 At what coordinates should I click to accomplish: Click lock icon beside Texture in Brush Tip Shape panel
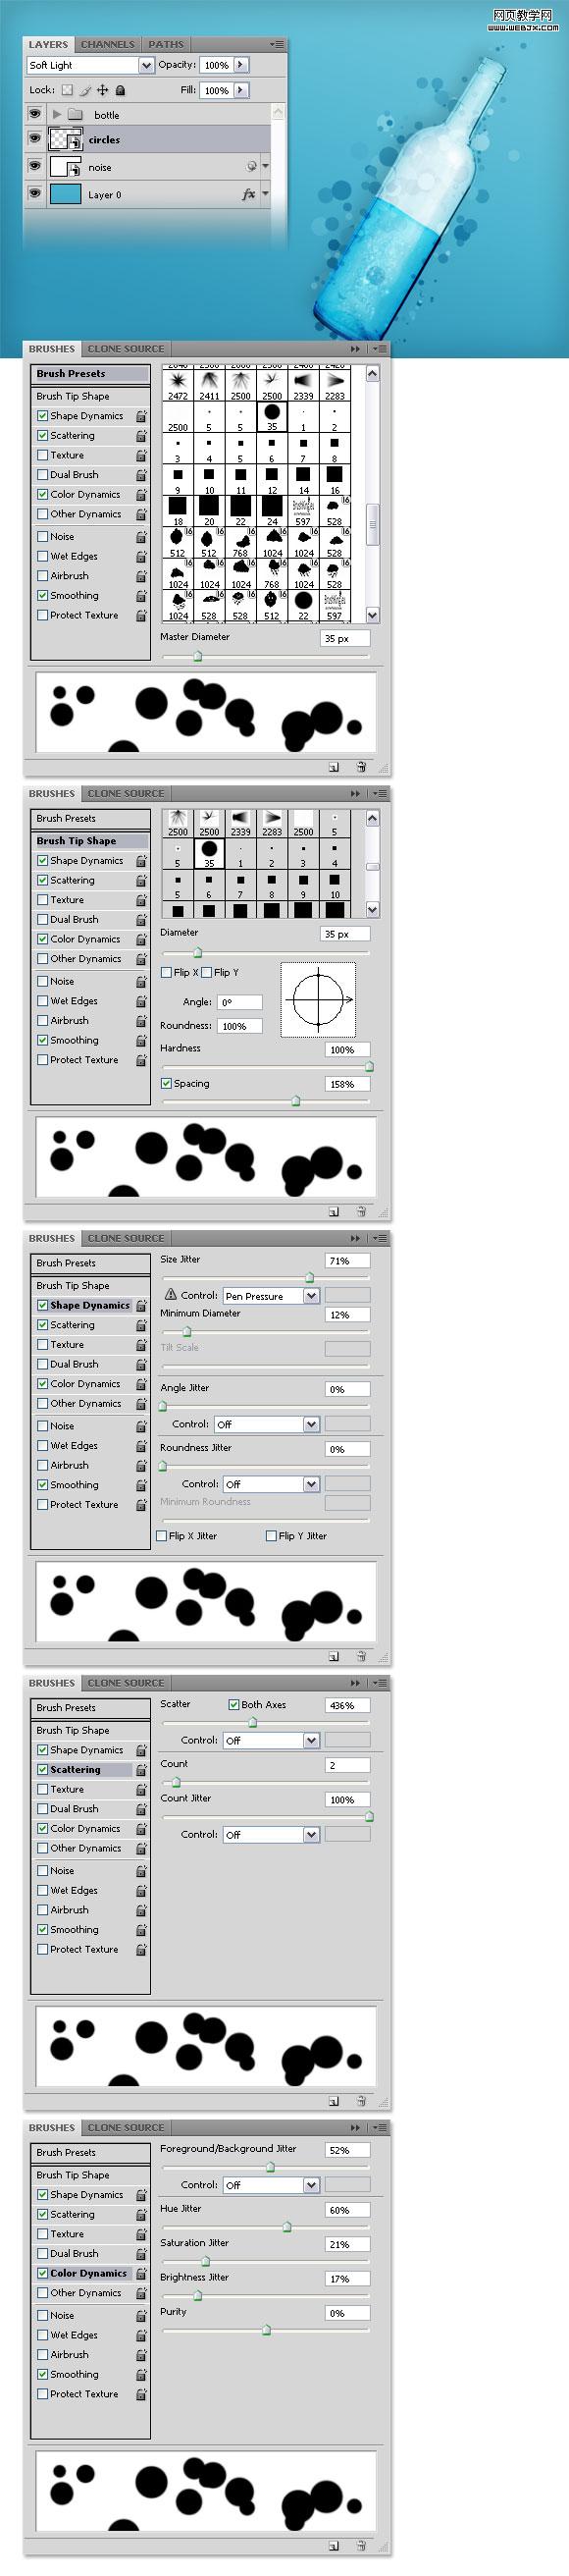tap(141, 900)
